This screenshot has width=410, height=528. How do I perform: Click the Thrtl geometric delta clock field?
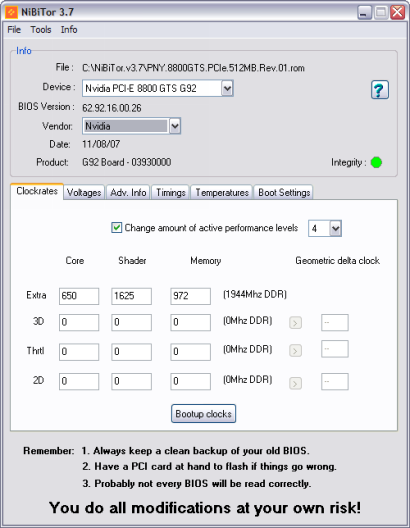335,349
